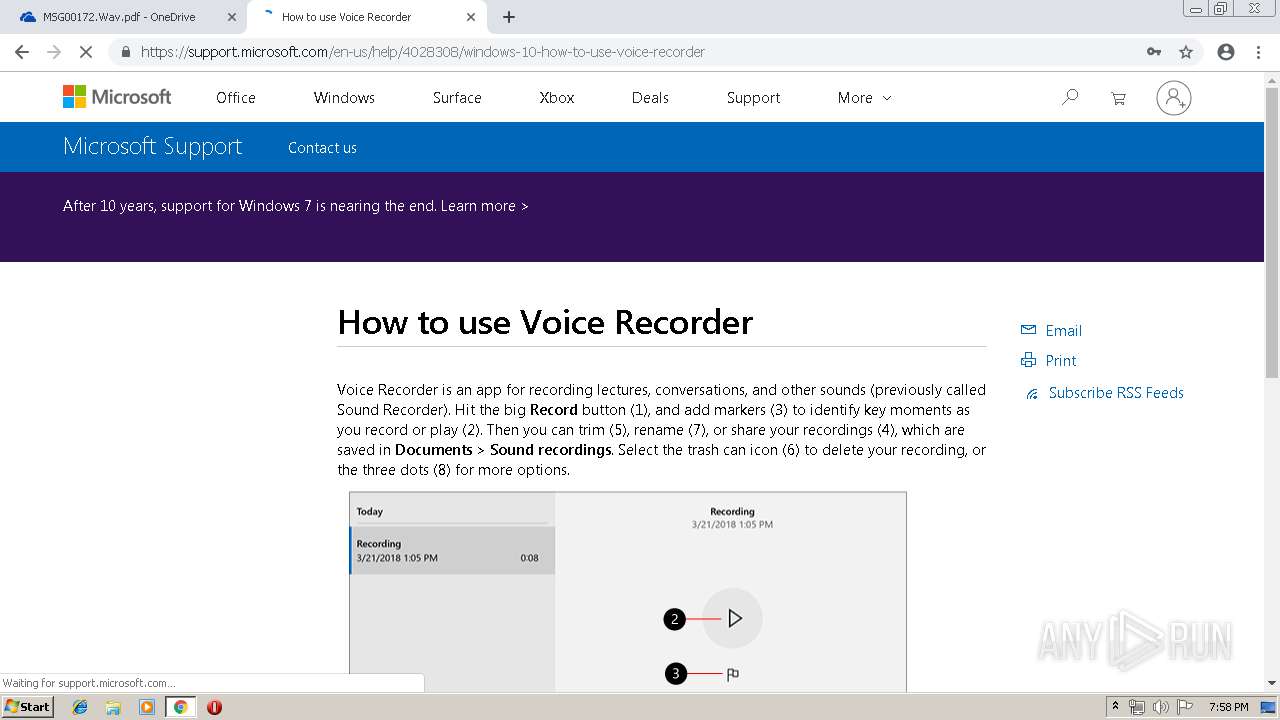Click the red Opera taskbar icon
The width and height of the screenshot is (1280, 720).
(214, 707)
